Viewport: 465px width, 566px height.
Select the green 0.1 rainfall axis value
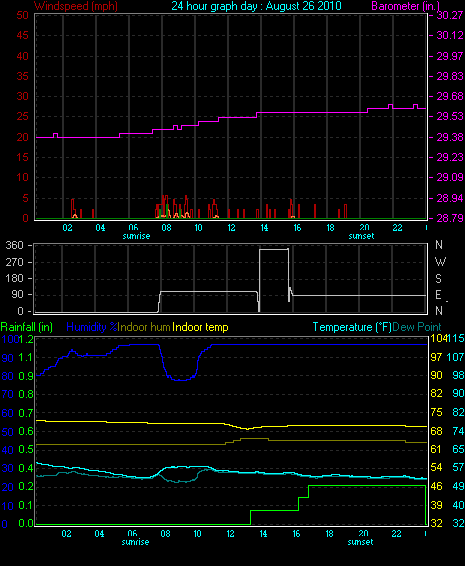pyautogui.click(x=26, y=505)
